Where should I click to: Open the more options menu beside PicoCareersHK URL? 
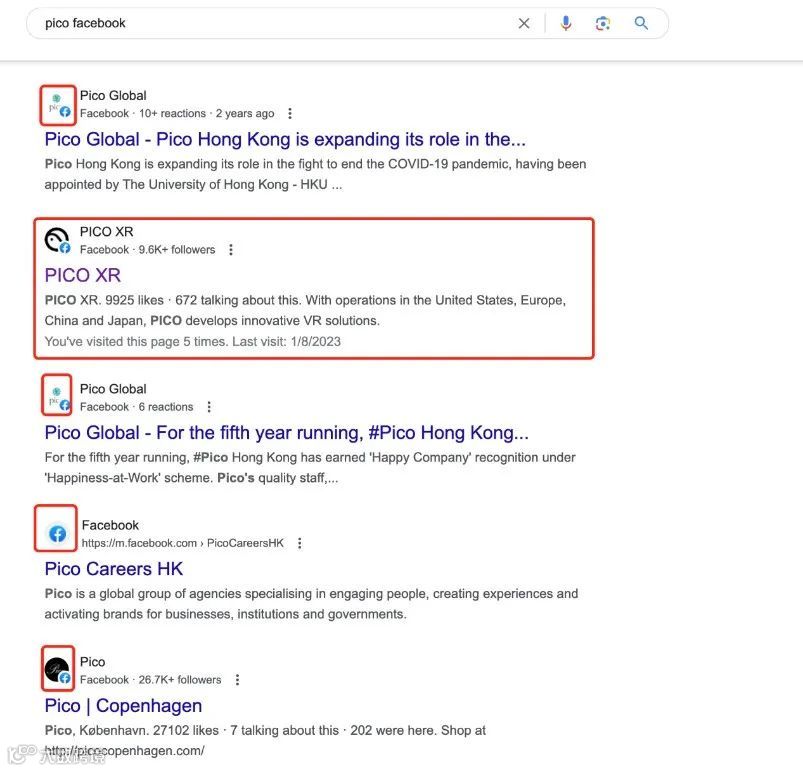pos(300,543)
